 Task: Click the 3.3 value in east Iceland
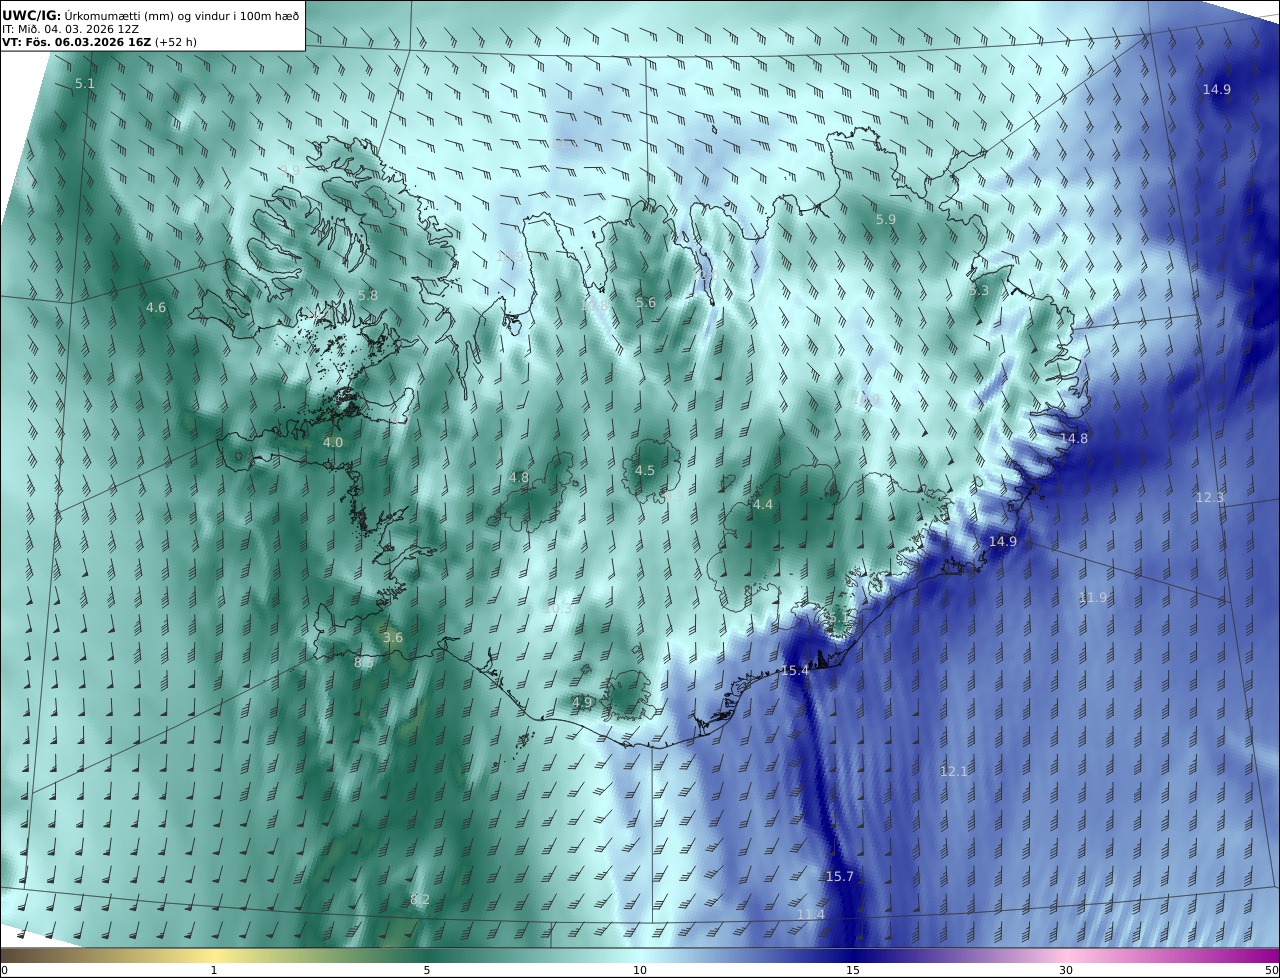[x=979, y=291]
